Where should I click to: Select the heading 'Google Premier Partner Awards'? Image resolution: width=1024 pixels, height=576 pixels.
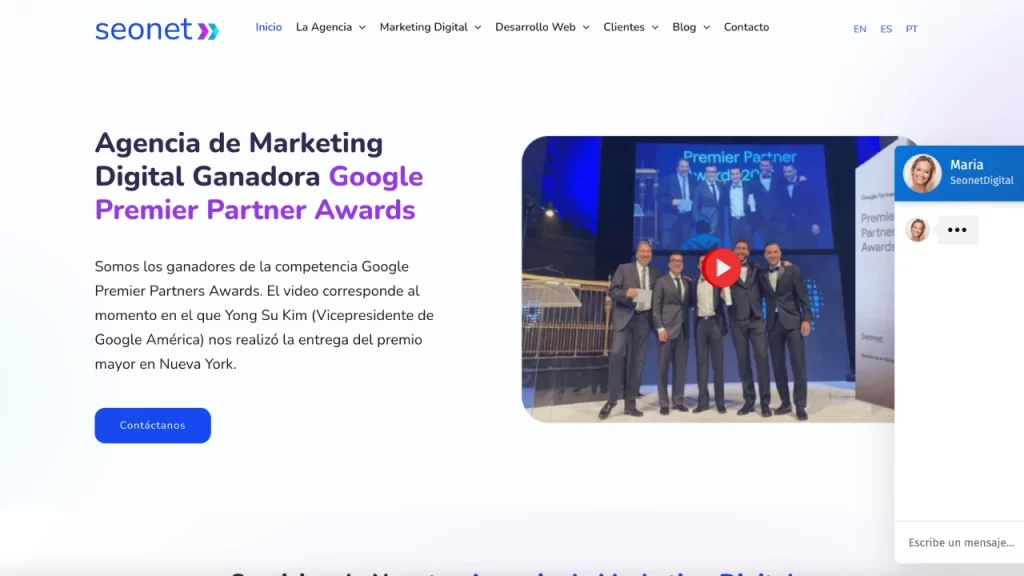(259, 193)
